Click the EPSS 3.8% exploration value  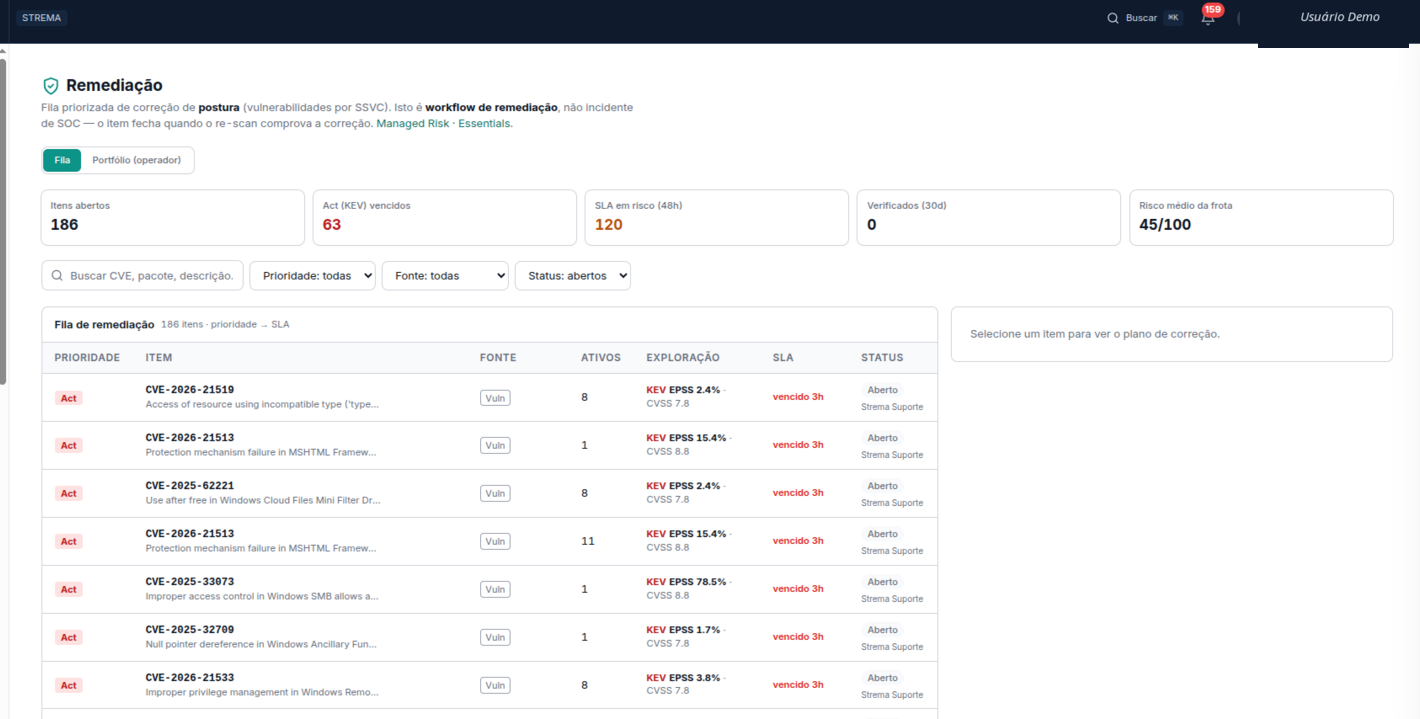click(695, 678)
